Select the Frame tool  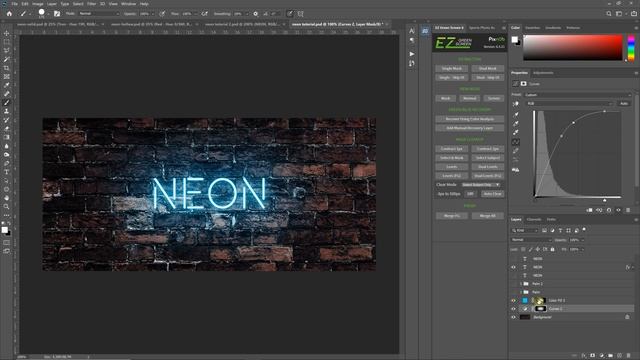(x=7, y=76)
